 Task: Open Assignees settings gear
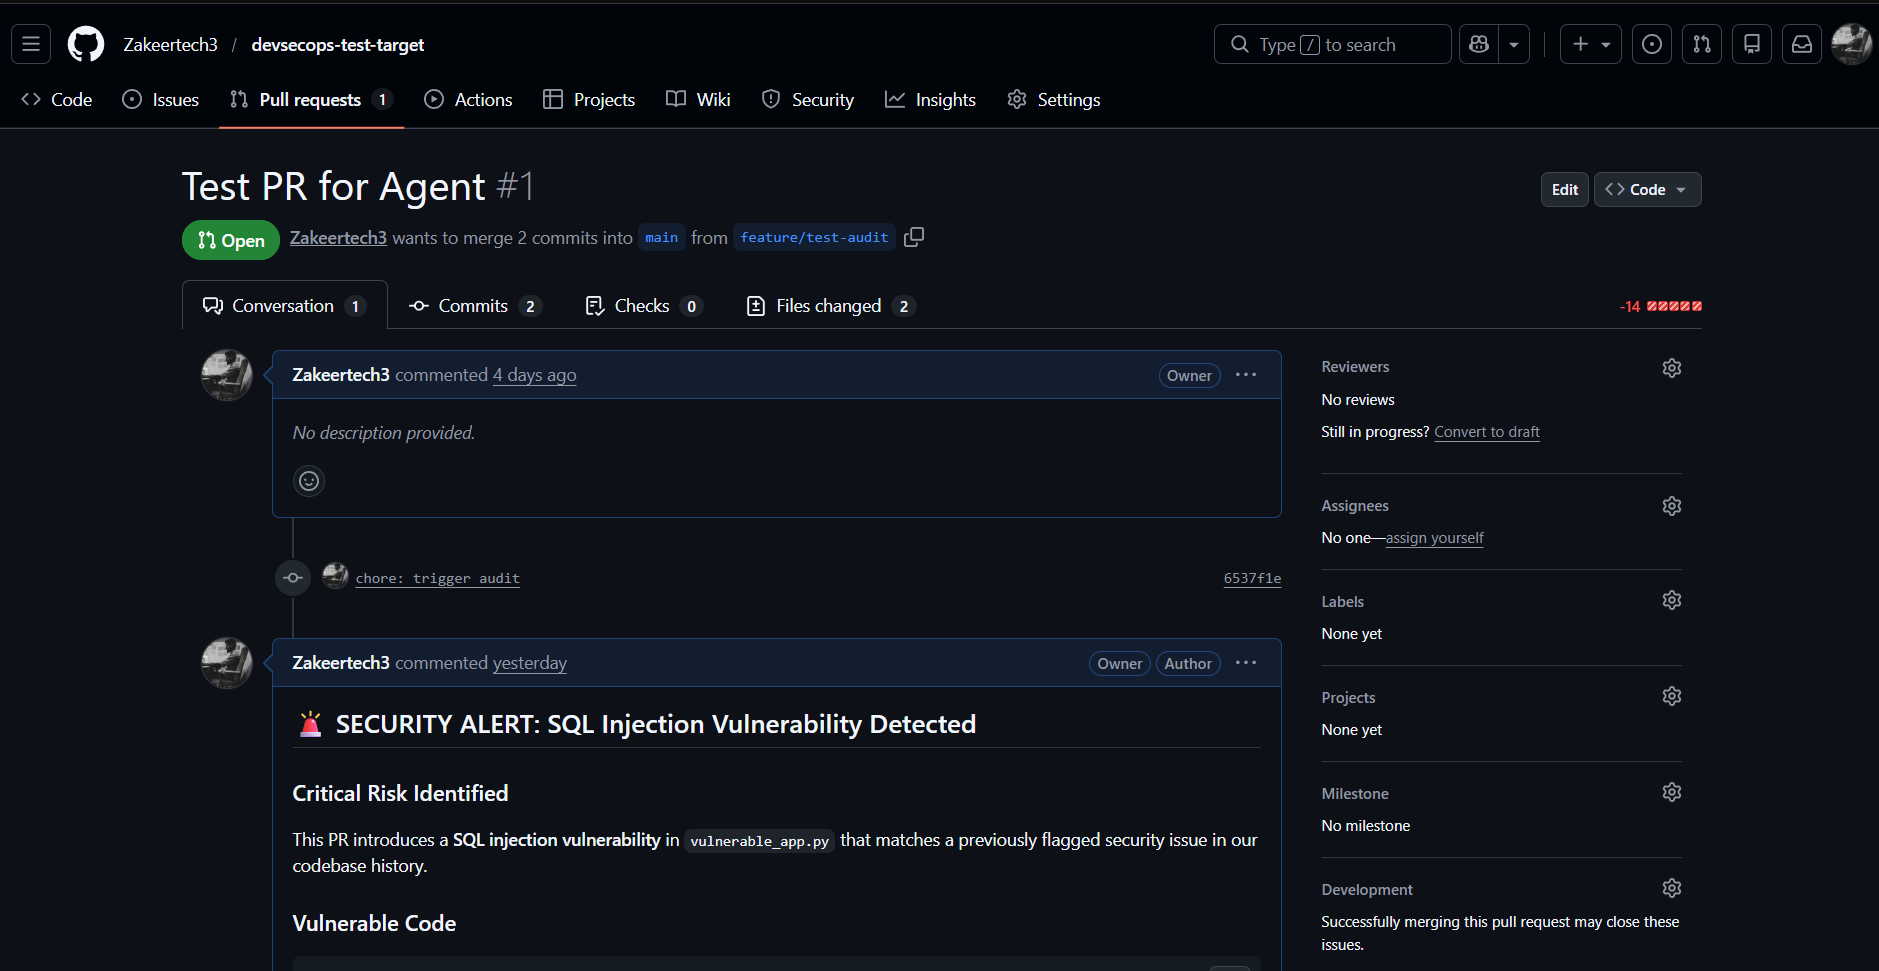coord(1672,506)
